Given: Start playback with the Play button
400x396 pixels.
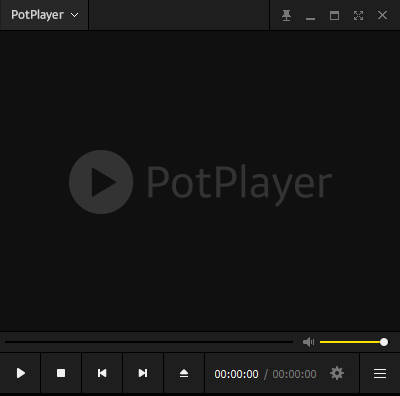Looking at the screenshot, I should pos(21,373).
